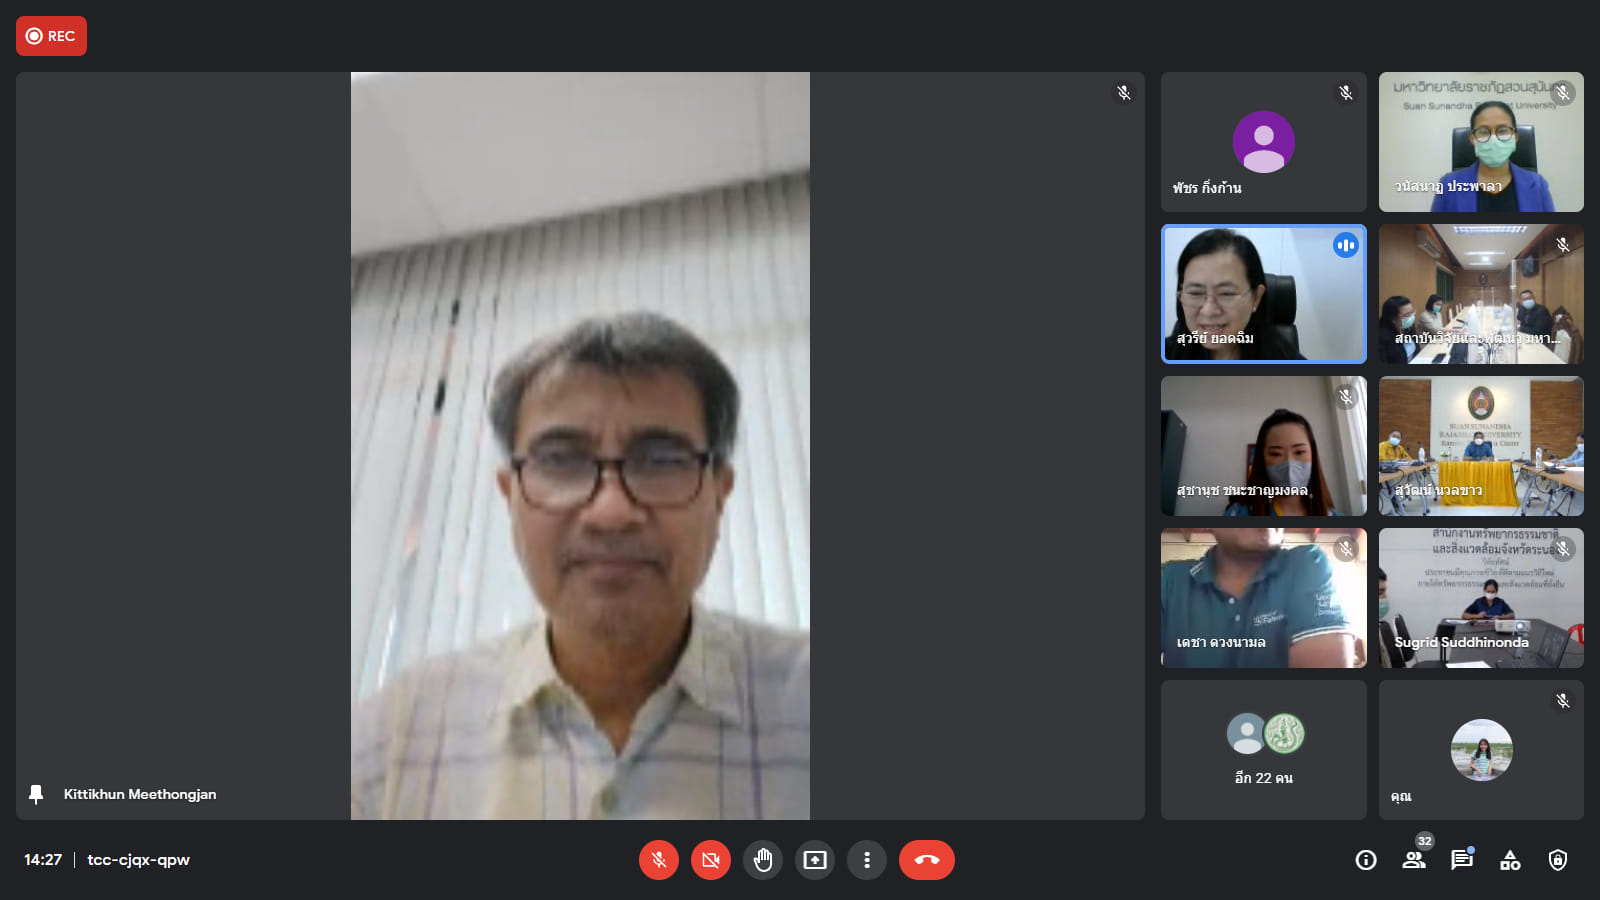Raise your hand in the meeting

[x=763, y=860]
